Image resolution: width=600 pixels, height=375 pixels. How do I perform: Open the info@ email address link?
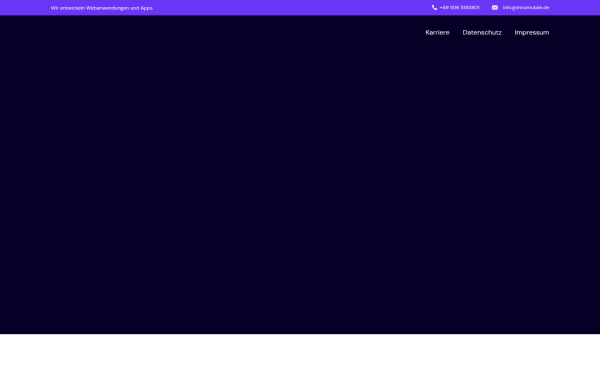click(526, 8)
